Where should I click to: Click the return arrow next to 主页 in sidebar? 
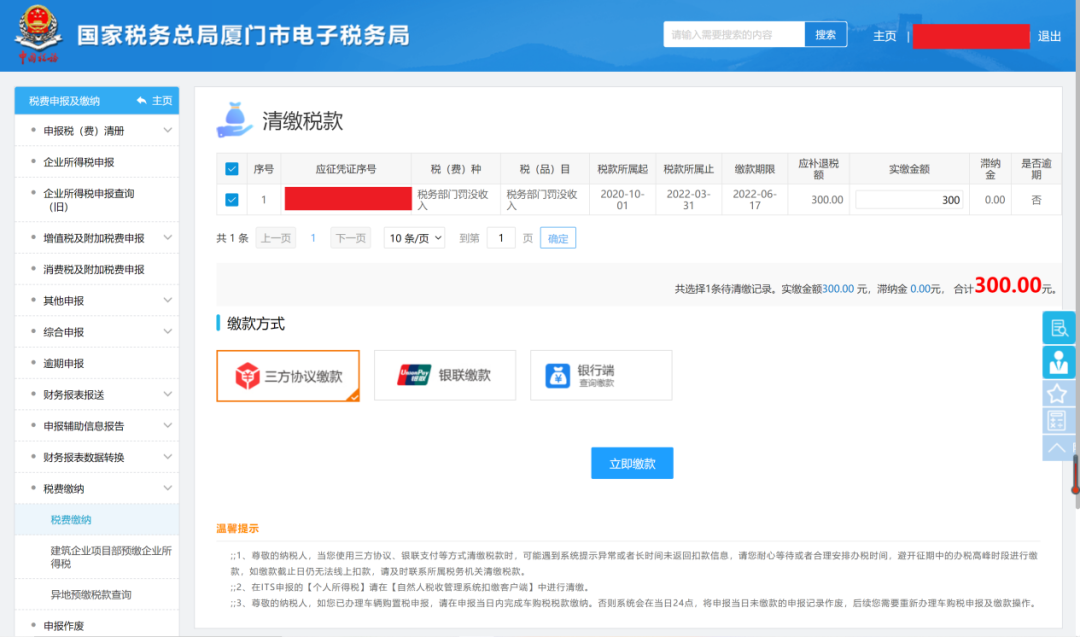pos(141,101)
